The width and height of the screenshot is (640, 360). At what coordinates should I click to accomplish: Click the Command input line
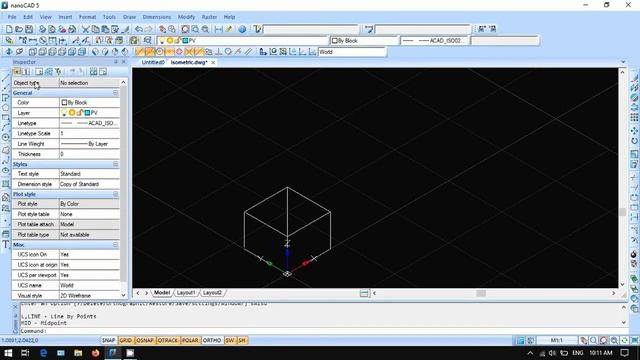pos(321,331)
